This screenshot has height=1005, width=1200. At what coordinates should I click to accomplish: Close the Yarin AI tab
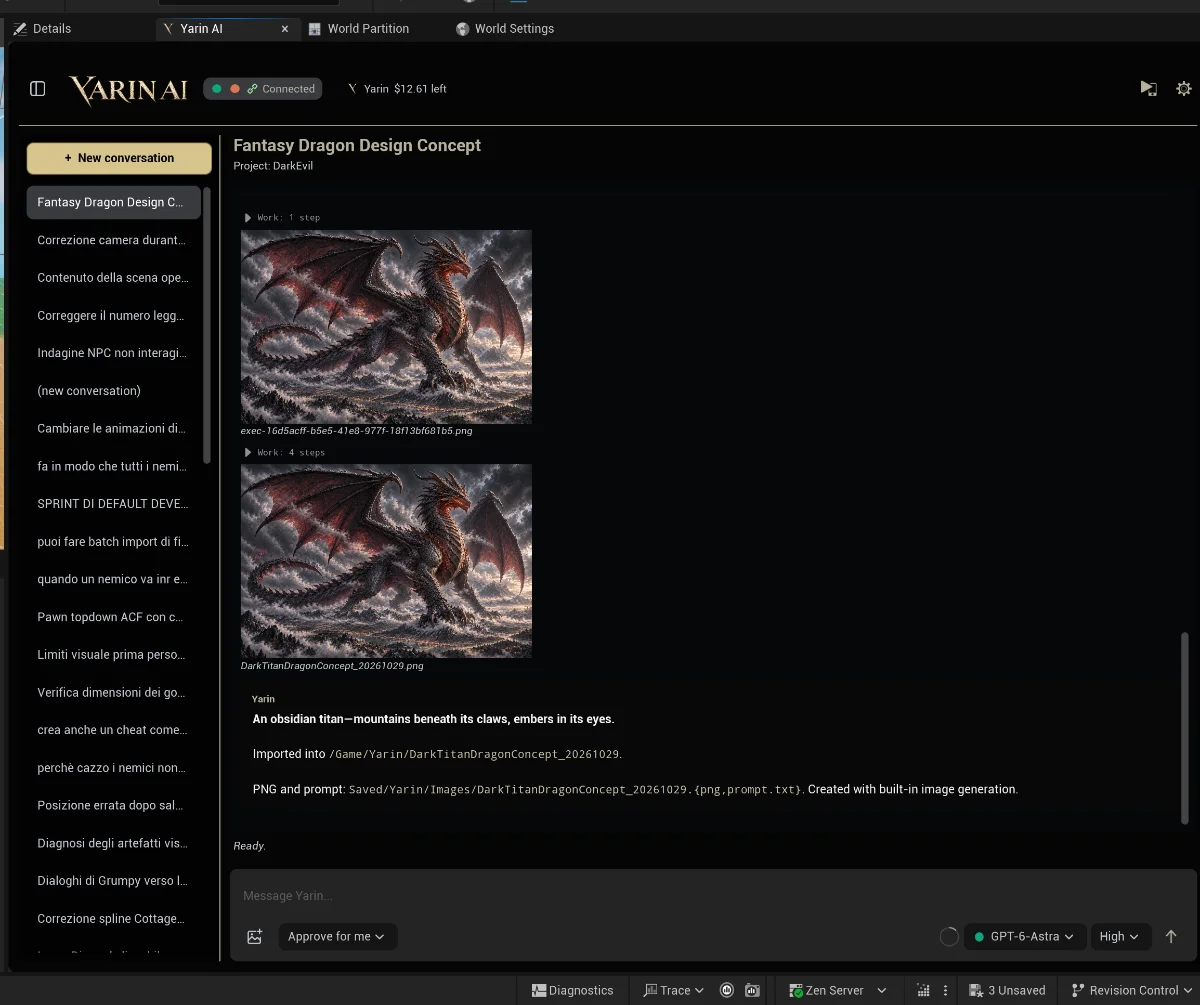tap(285, 29)
